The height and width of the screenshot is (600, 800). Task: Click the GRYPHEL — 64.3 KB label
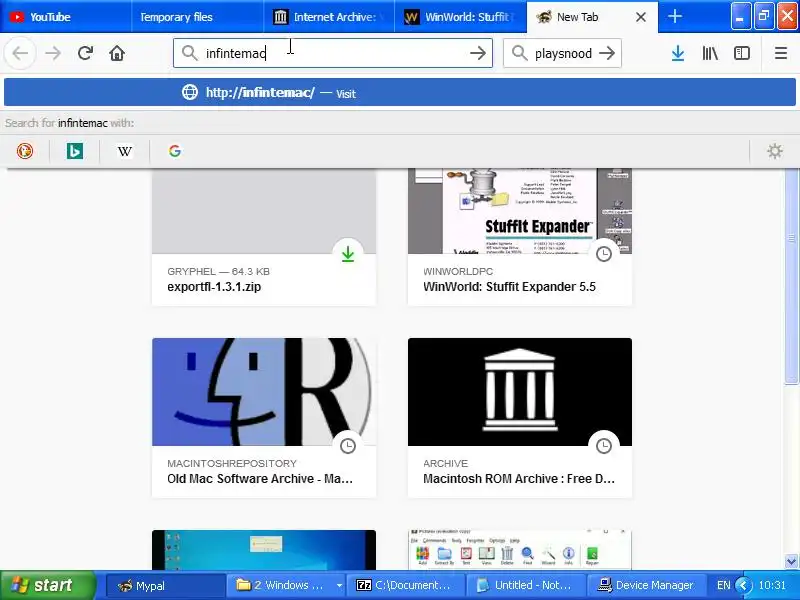(x=218, y=271)
